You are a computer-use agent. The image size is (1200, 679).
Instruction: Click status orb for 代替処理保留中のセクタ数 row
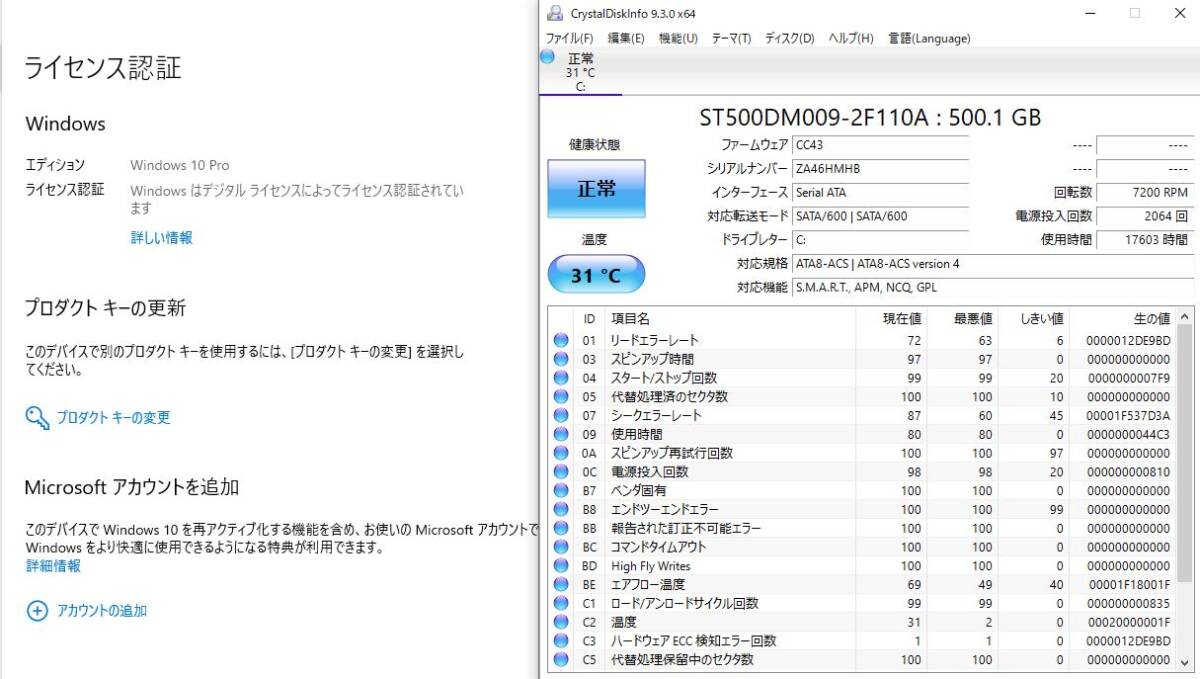click(561, 660)
